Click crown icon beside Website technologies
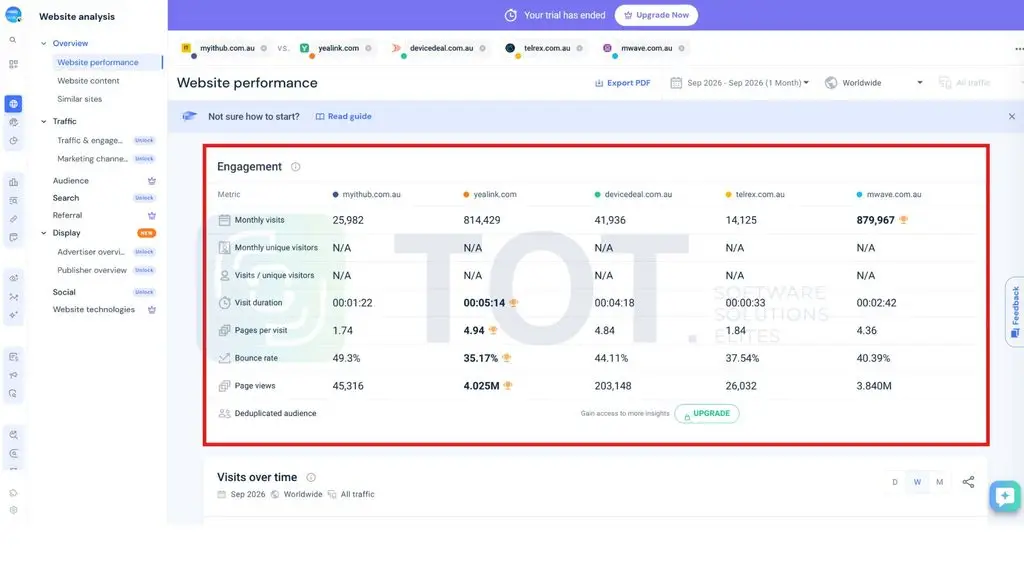Screen dimensions: 1024x576 pyautogui.click(x=152, y=310)
